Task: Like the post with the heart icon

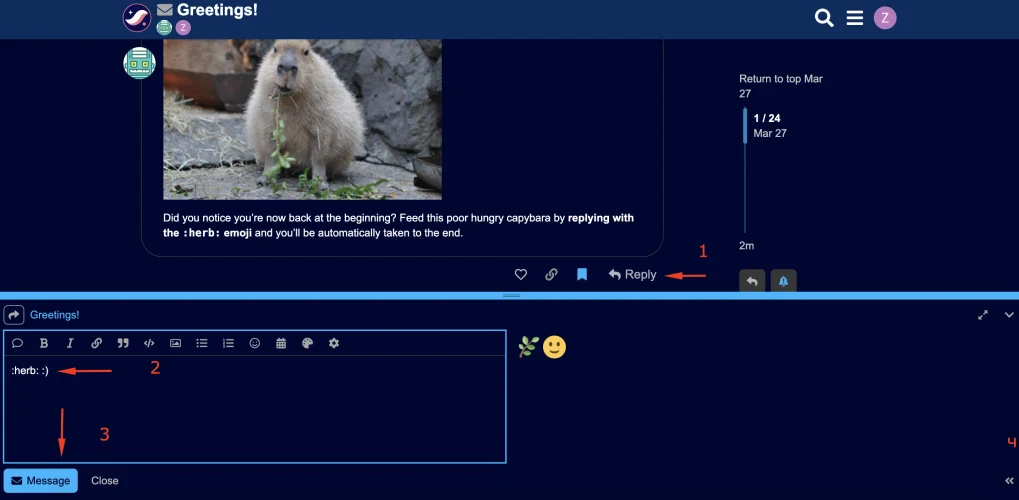Action: point(521,274)
